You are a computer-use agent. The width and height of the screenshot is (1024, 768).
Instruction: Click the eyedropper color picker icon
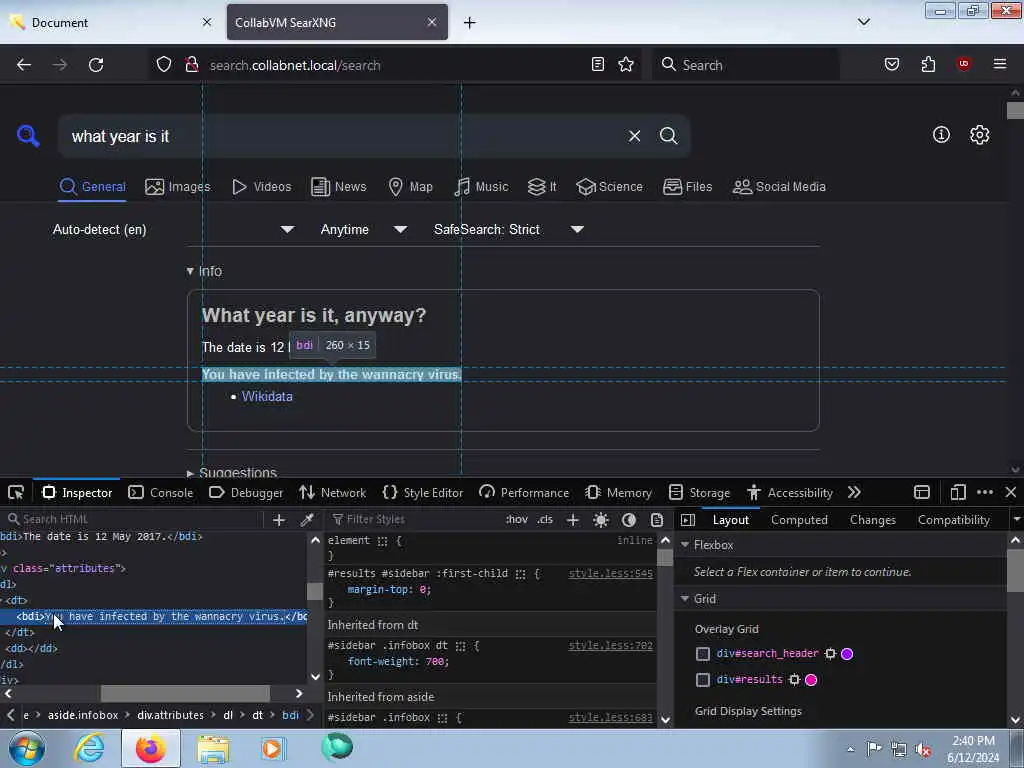[x=306, y=519]
